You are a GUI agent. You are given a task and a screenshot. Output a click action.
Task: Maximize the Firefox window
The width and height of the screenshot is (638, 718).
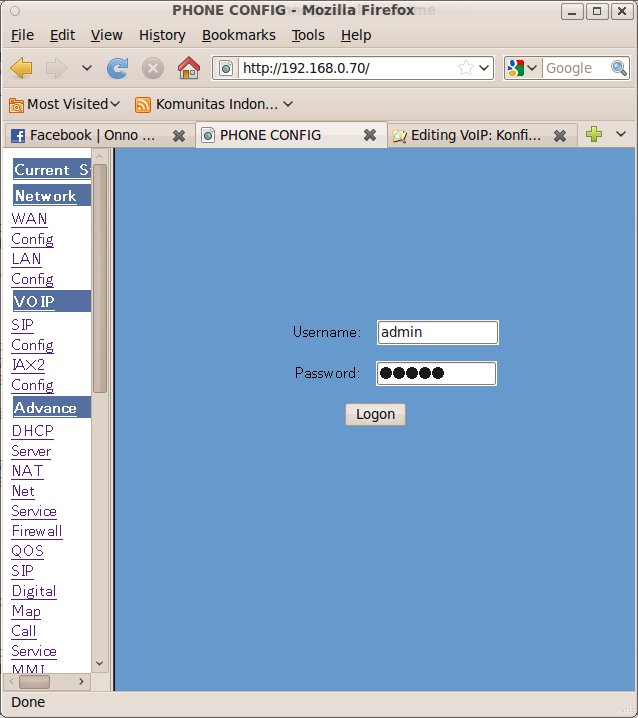(597, 11)
